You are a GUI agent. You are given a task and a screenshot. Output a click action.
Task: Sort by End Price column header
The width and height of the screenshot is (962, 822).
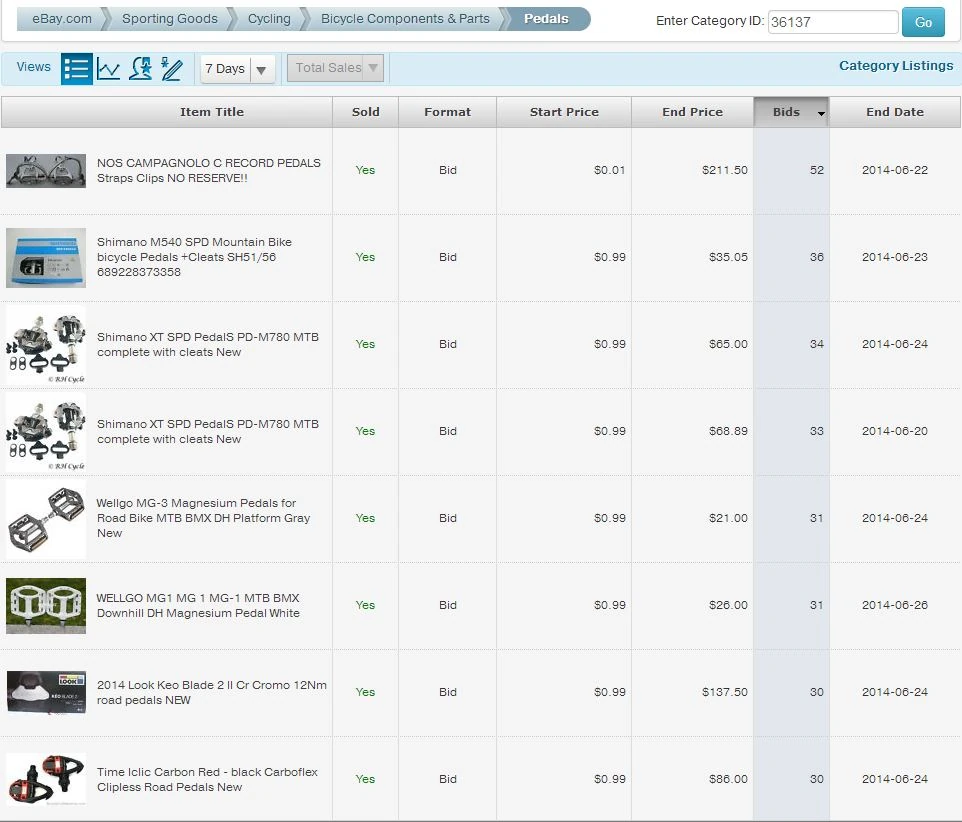(x=692, y=112)
